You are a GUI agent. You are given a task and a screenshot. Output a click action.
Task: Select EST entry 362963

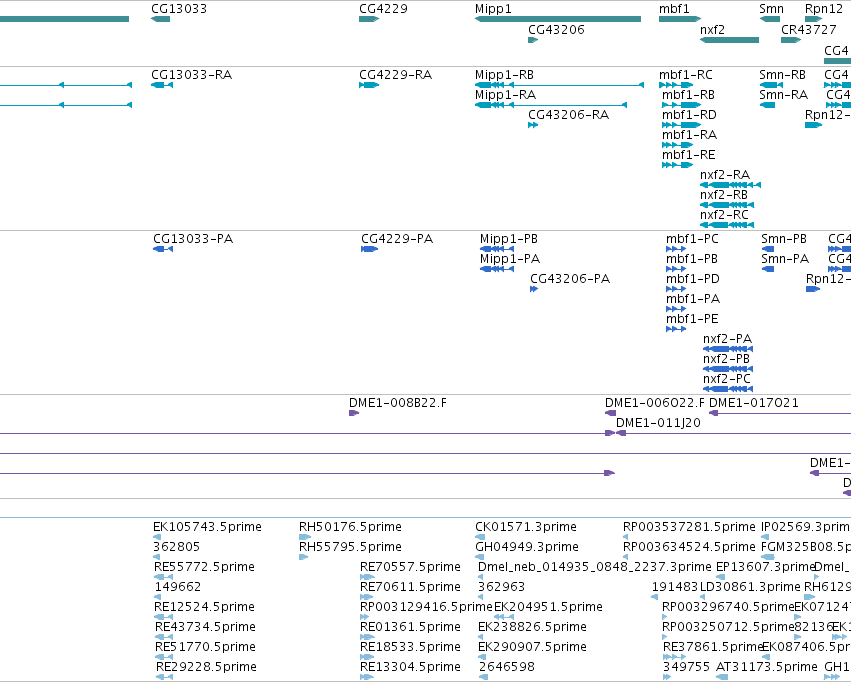coord(481,597)
